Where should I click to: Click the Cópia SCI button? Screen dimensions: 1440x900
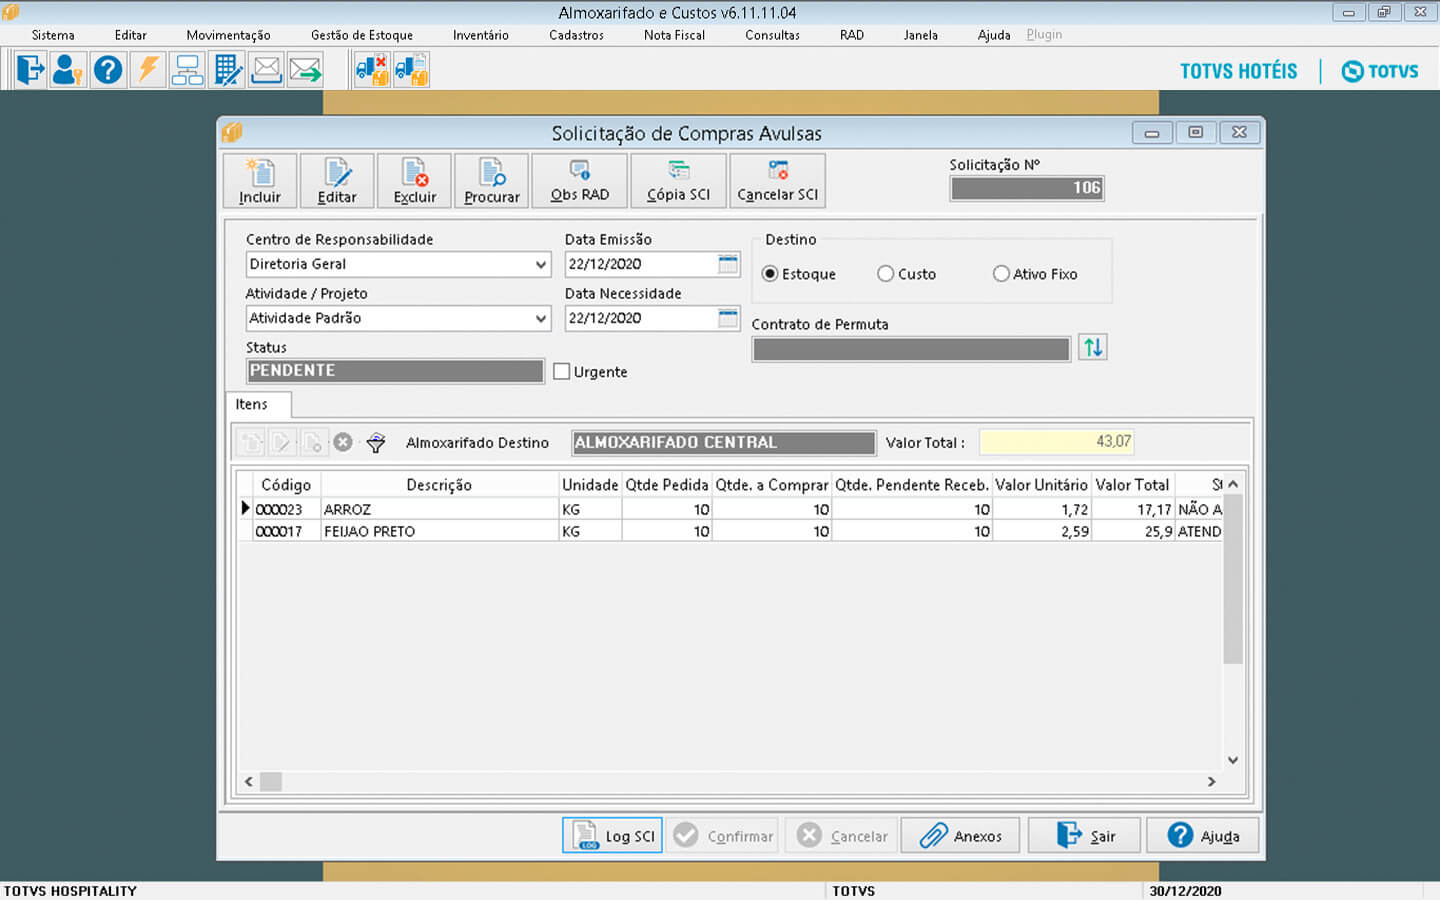pos(678,181)
